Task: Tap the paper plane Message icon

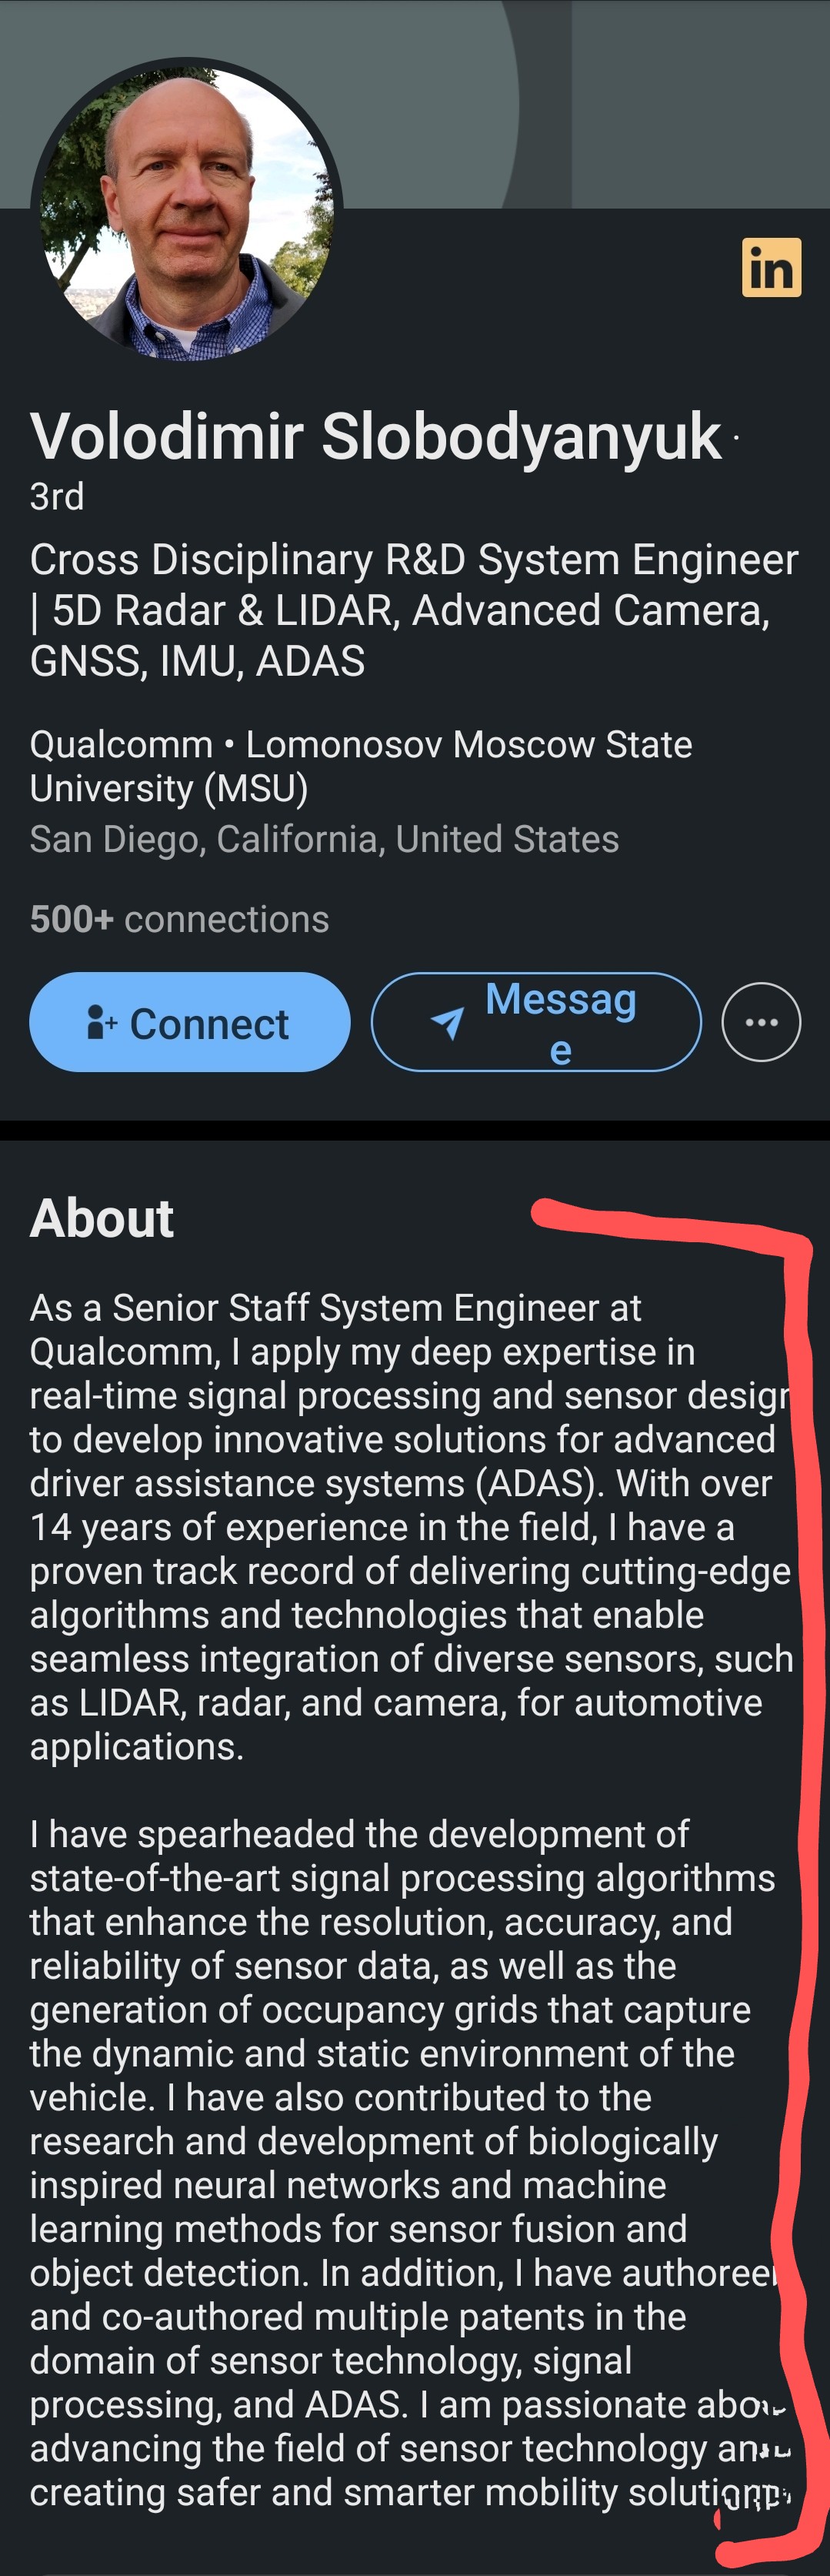Action: point(448,1022)
